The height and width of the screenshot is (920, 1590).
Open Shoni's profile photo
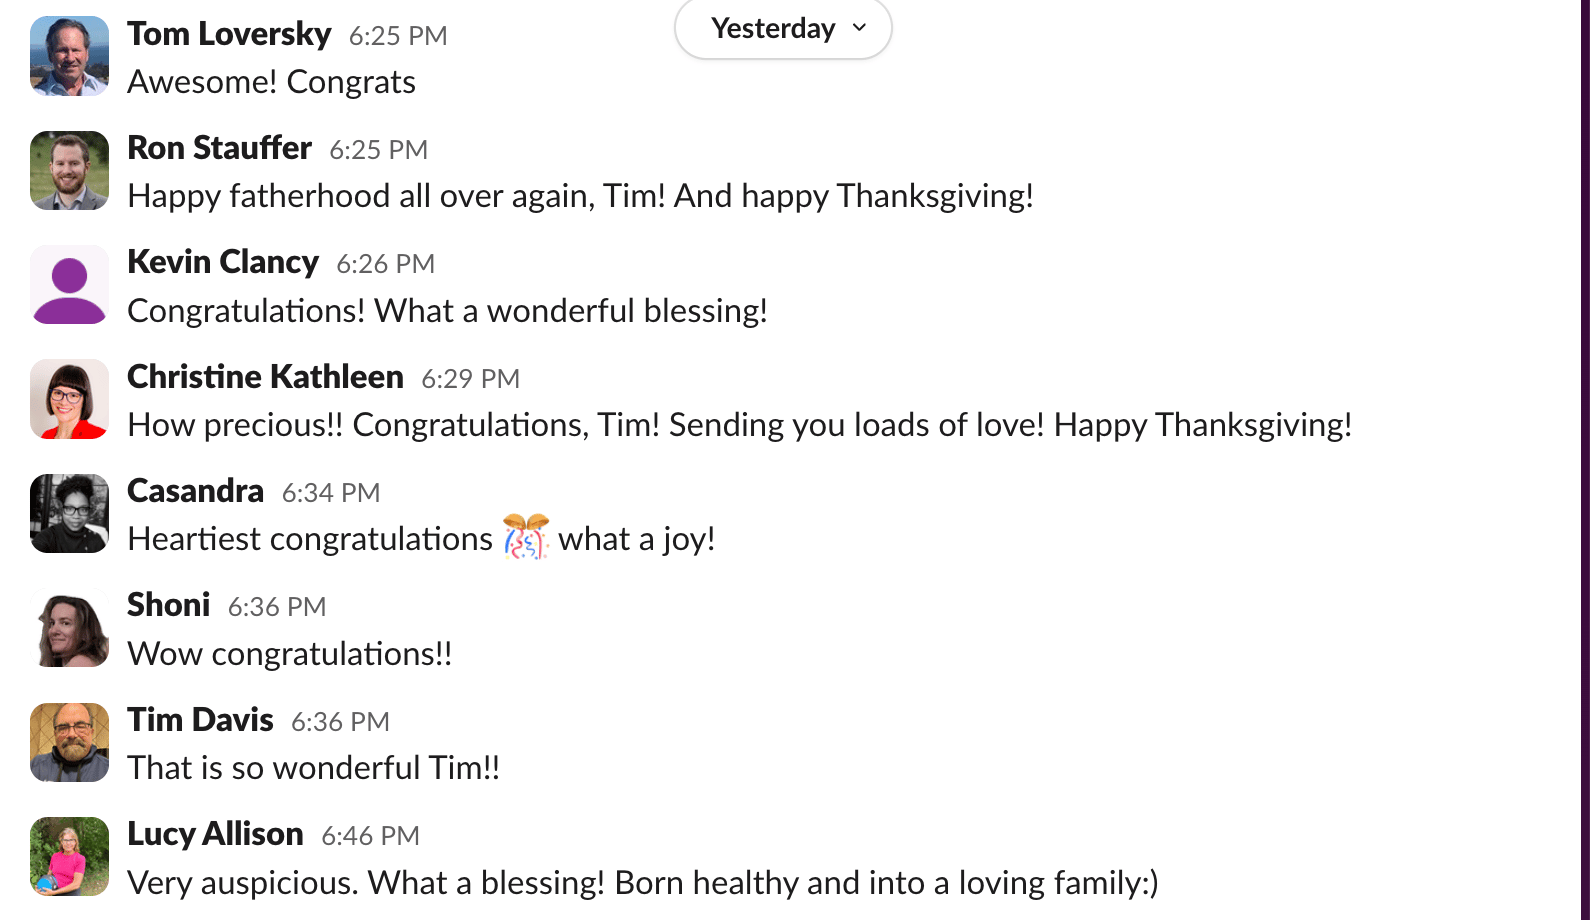tap(69, 628)
